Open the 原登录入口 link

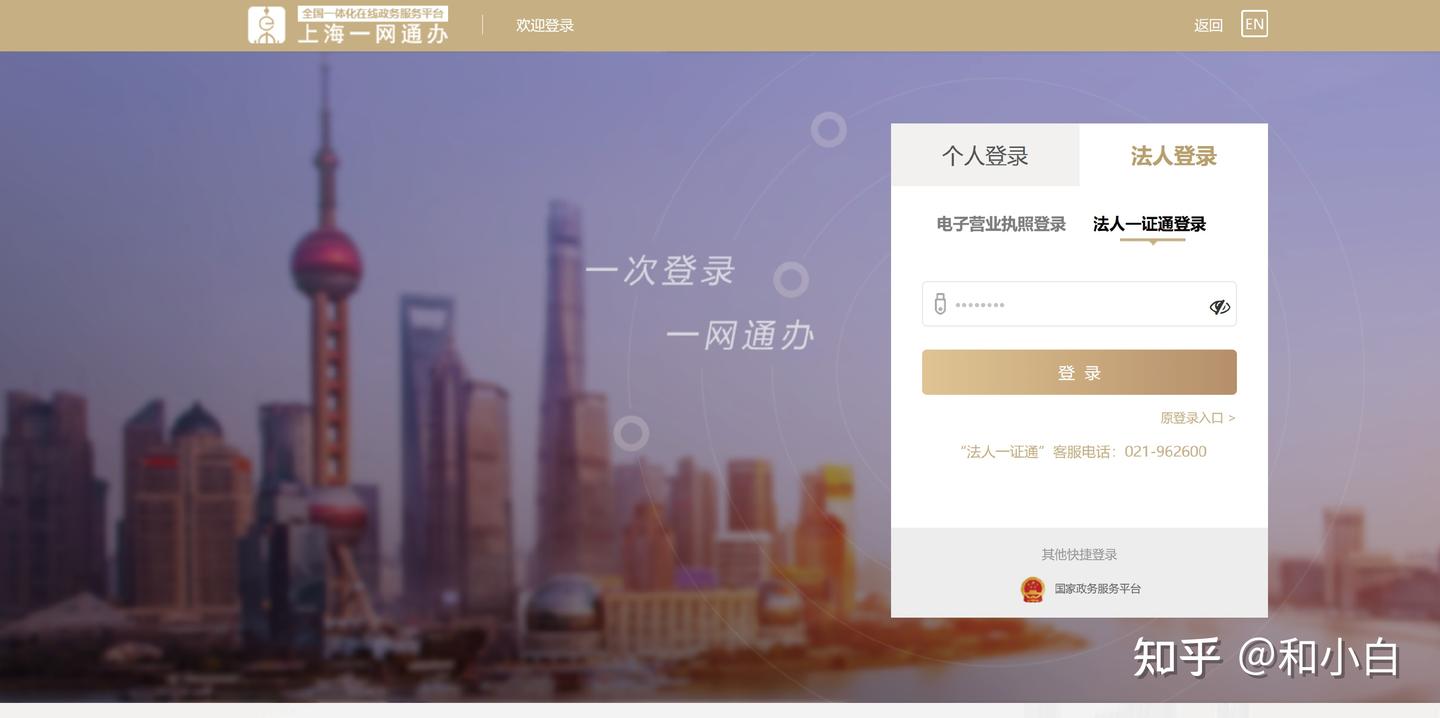1197,418
